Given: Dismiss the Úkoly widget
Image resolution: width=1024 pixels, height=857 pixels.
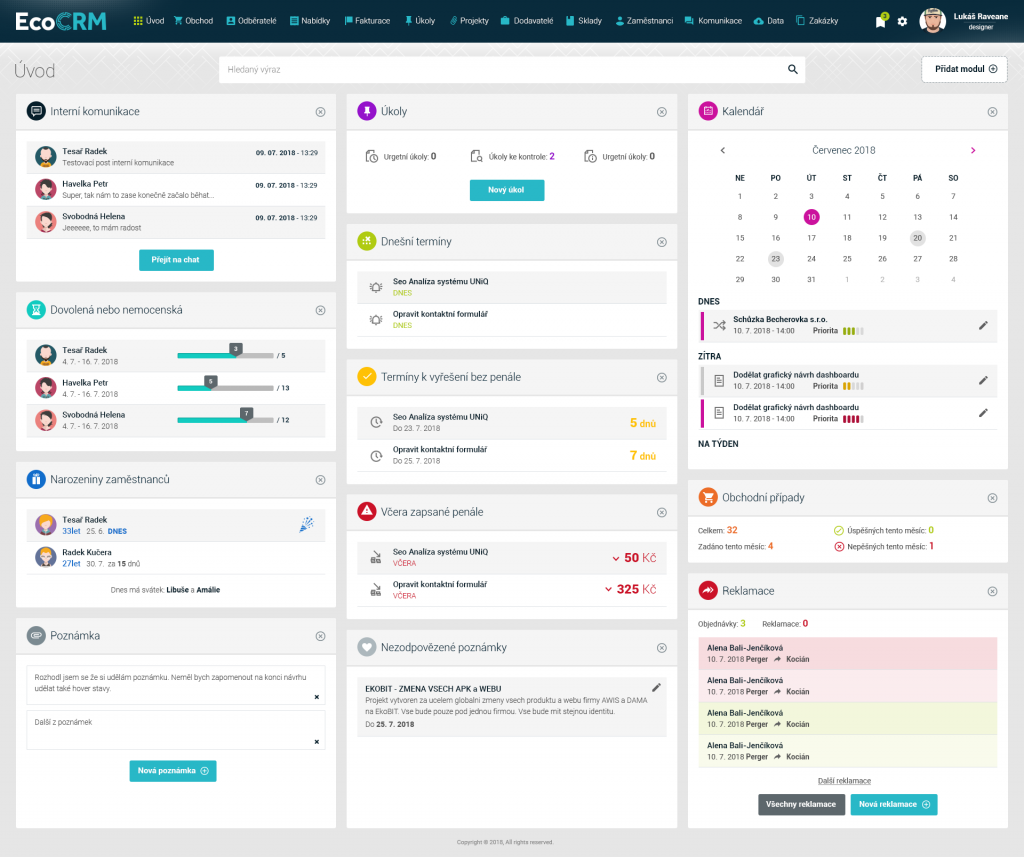Looking at the screenshot, I should click(661, 112).
